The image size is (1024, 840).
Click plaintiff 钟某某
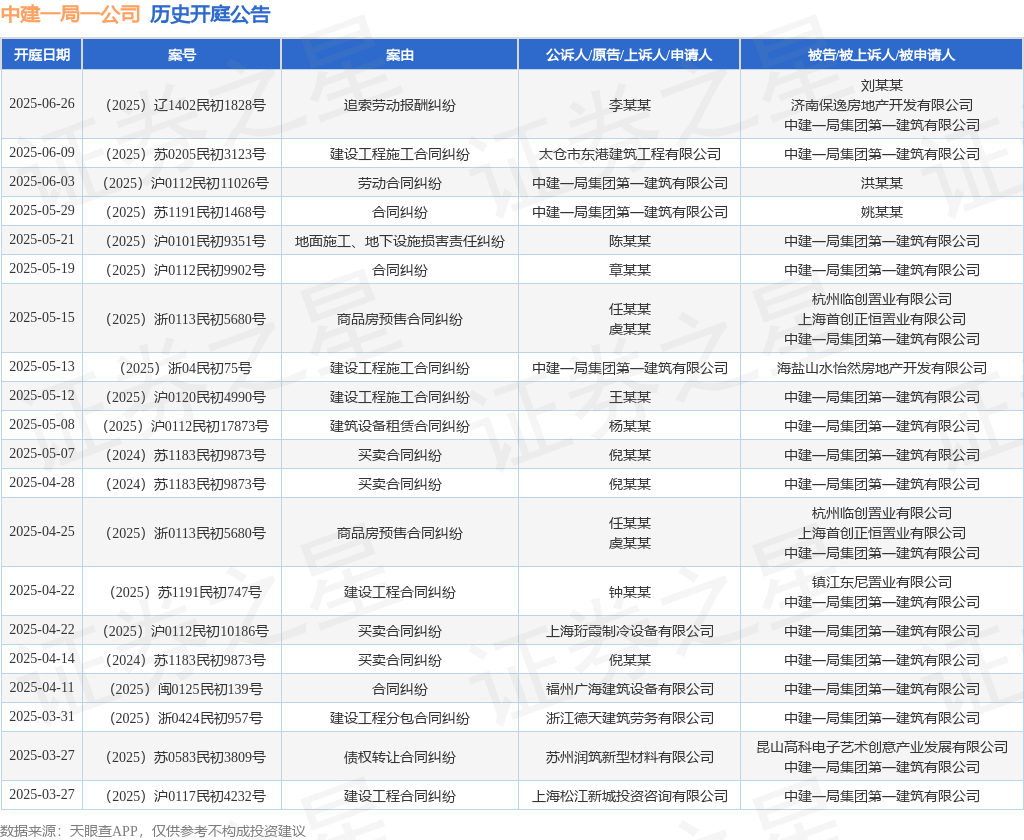coord(630,592)
